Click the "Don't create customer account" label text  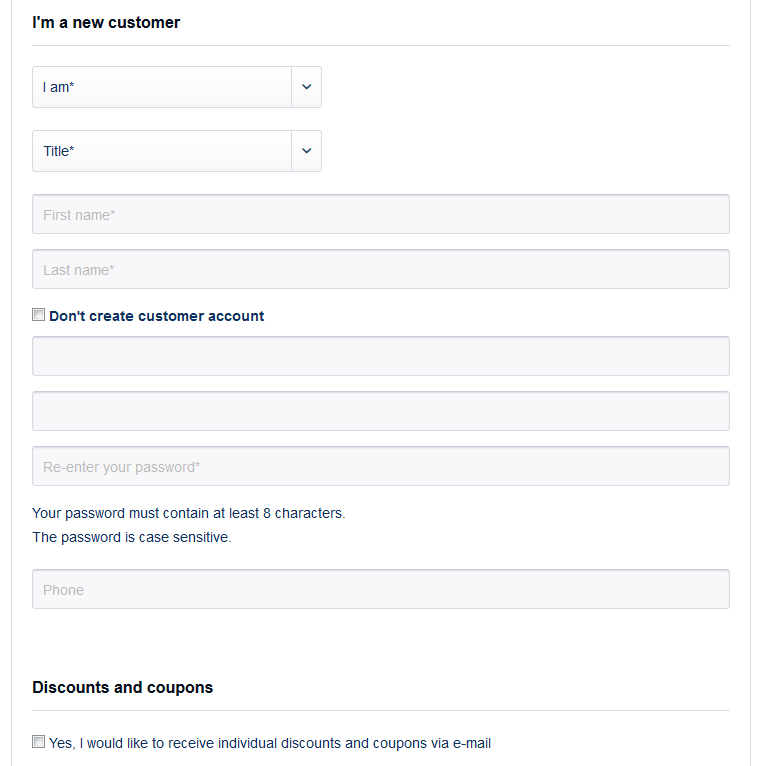point(156,316)
